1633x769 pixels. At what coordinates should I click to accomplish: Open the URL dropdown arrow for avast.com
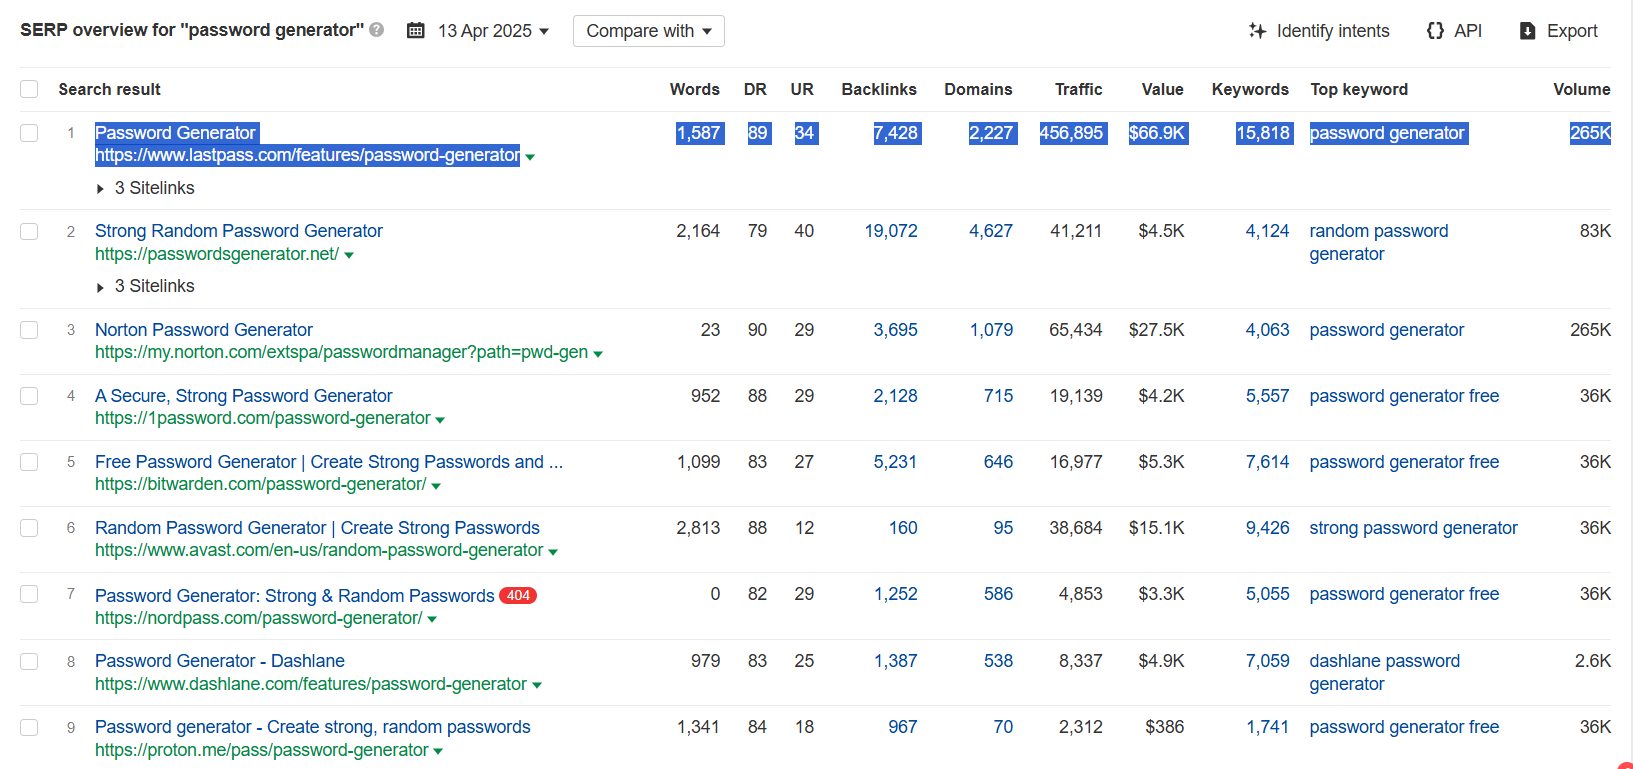pos(553,552)
